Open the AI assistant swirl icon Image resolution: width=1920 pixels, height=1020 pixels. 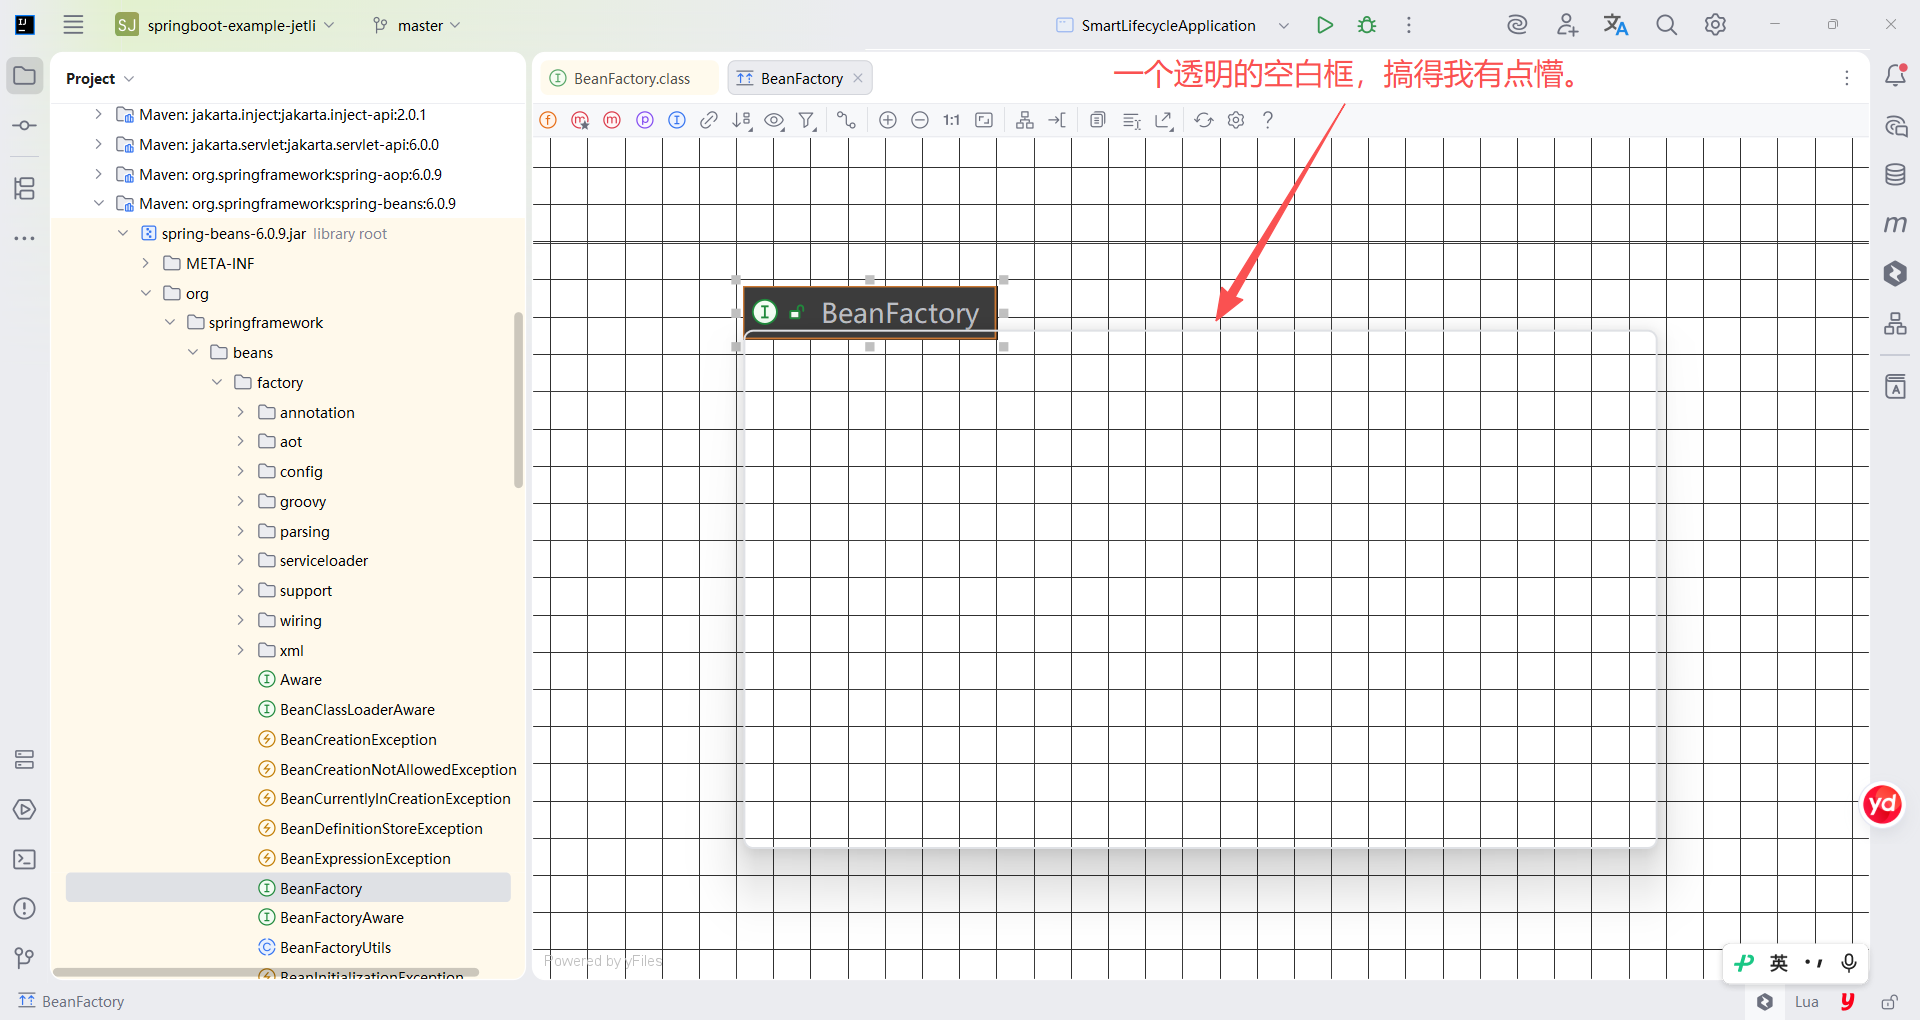click(x=1517, y=25)
